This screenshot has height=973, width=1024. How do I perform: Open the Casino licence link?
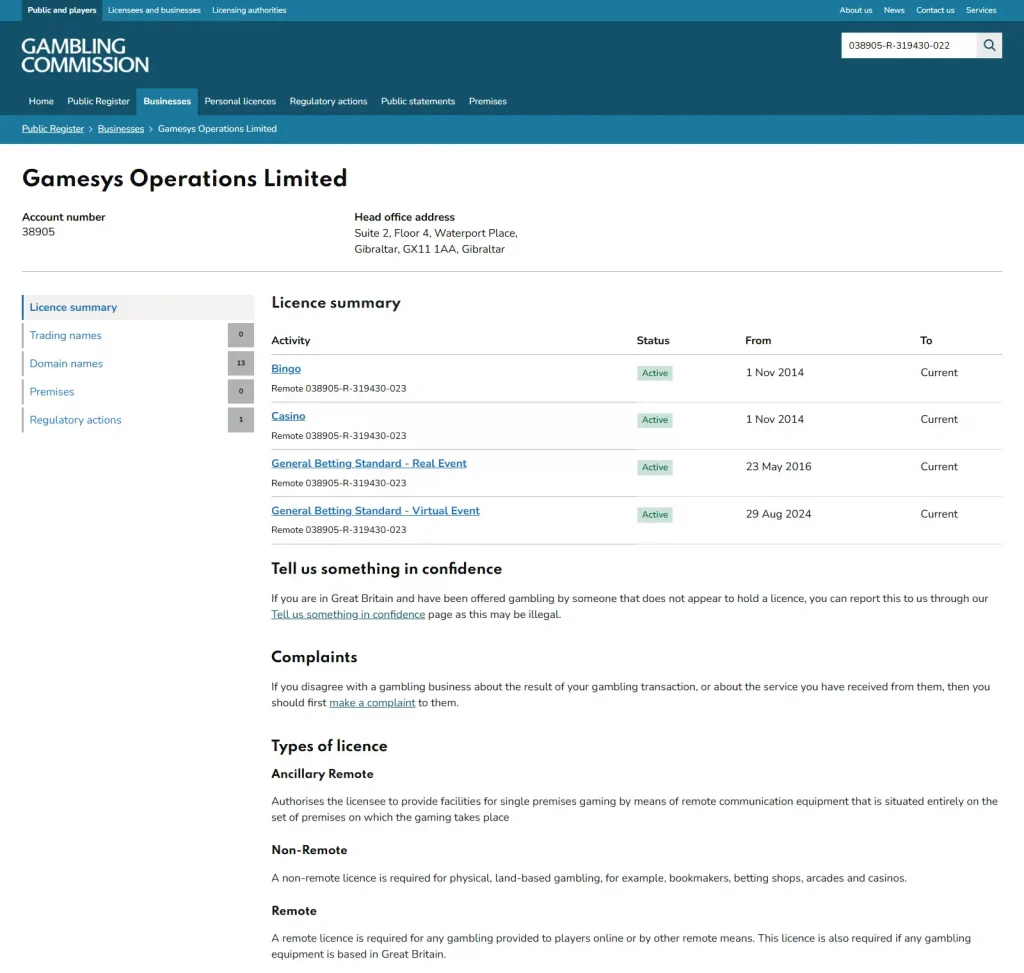pyautogui.click(x=288, y=416)
